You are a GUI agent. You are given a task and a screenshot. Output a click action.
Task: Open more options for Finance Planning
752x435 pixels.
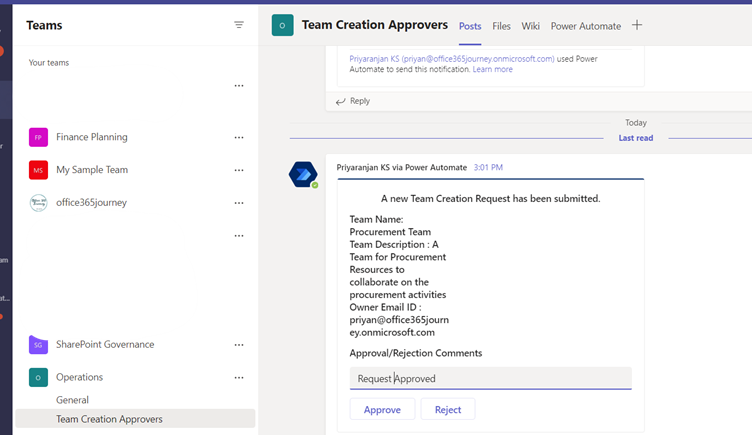coord(239,138)
